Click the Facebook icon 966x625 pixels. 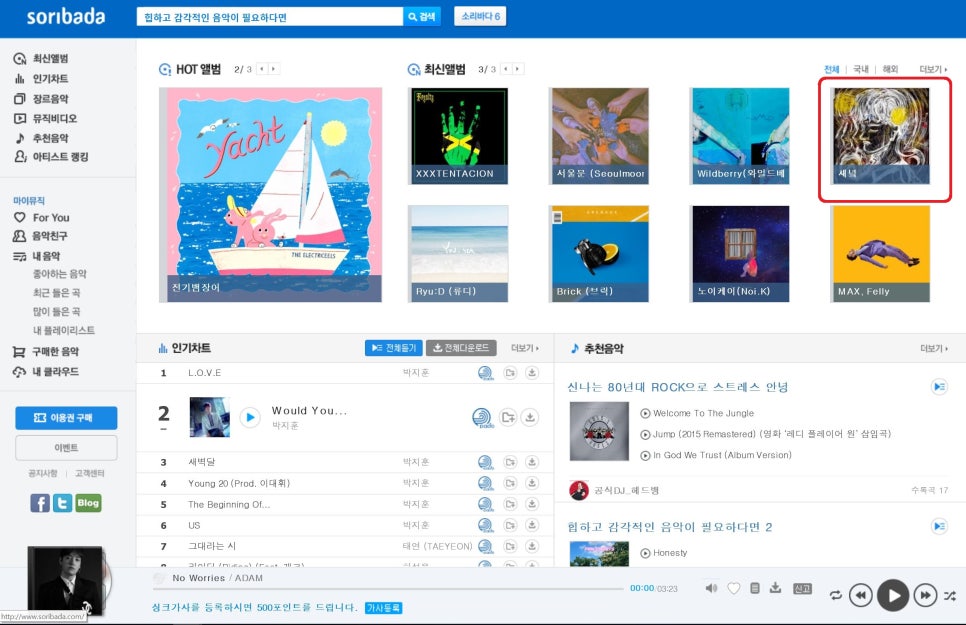pos(40,503)
